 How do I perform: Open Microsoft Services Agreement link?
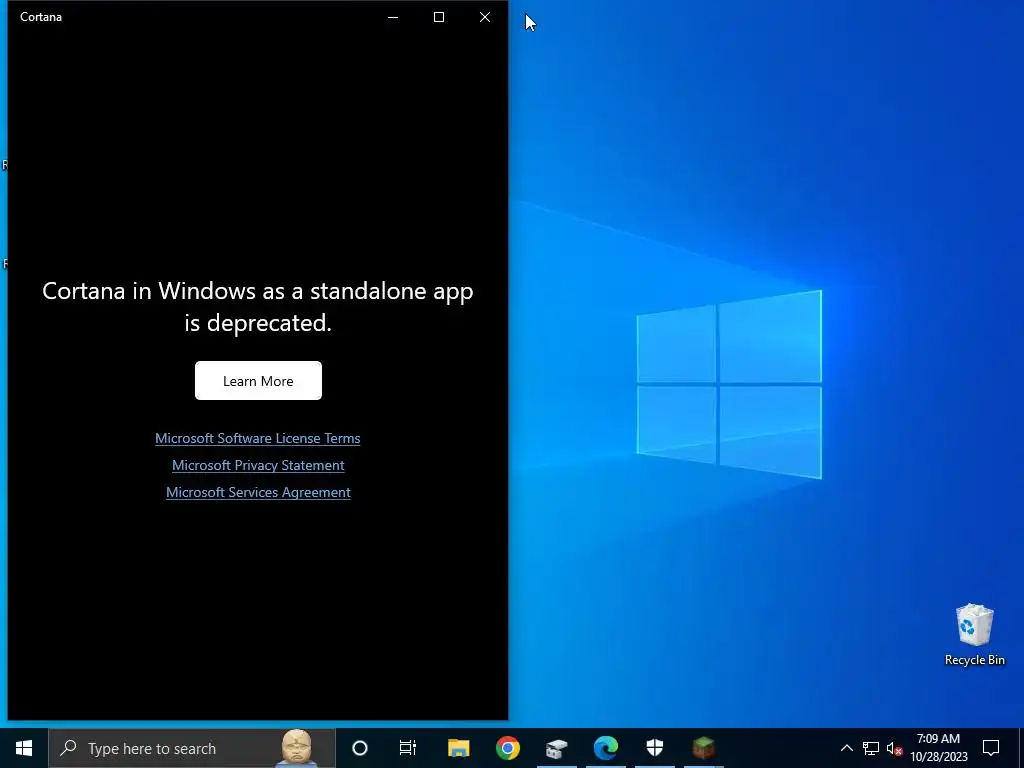click(258, 492)
